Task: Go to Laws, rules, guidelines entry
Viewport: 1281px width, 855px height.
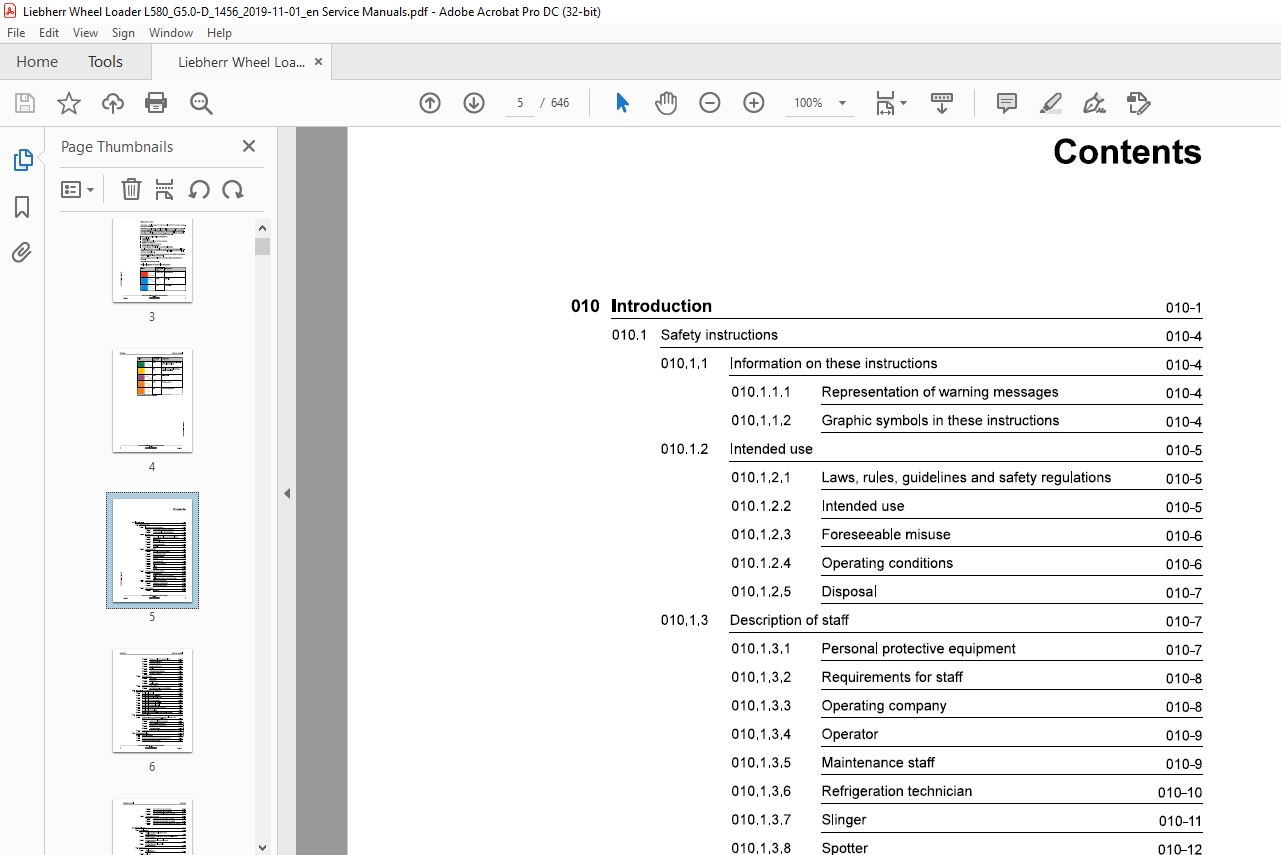Action: [x=966, y=477]
